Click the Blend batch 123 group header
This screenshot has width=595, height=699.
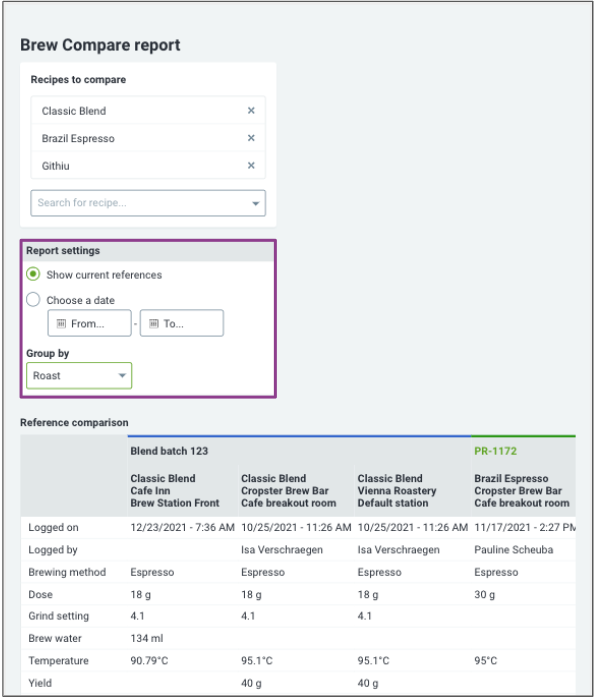(169, 451)
